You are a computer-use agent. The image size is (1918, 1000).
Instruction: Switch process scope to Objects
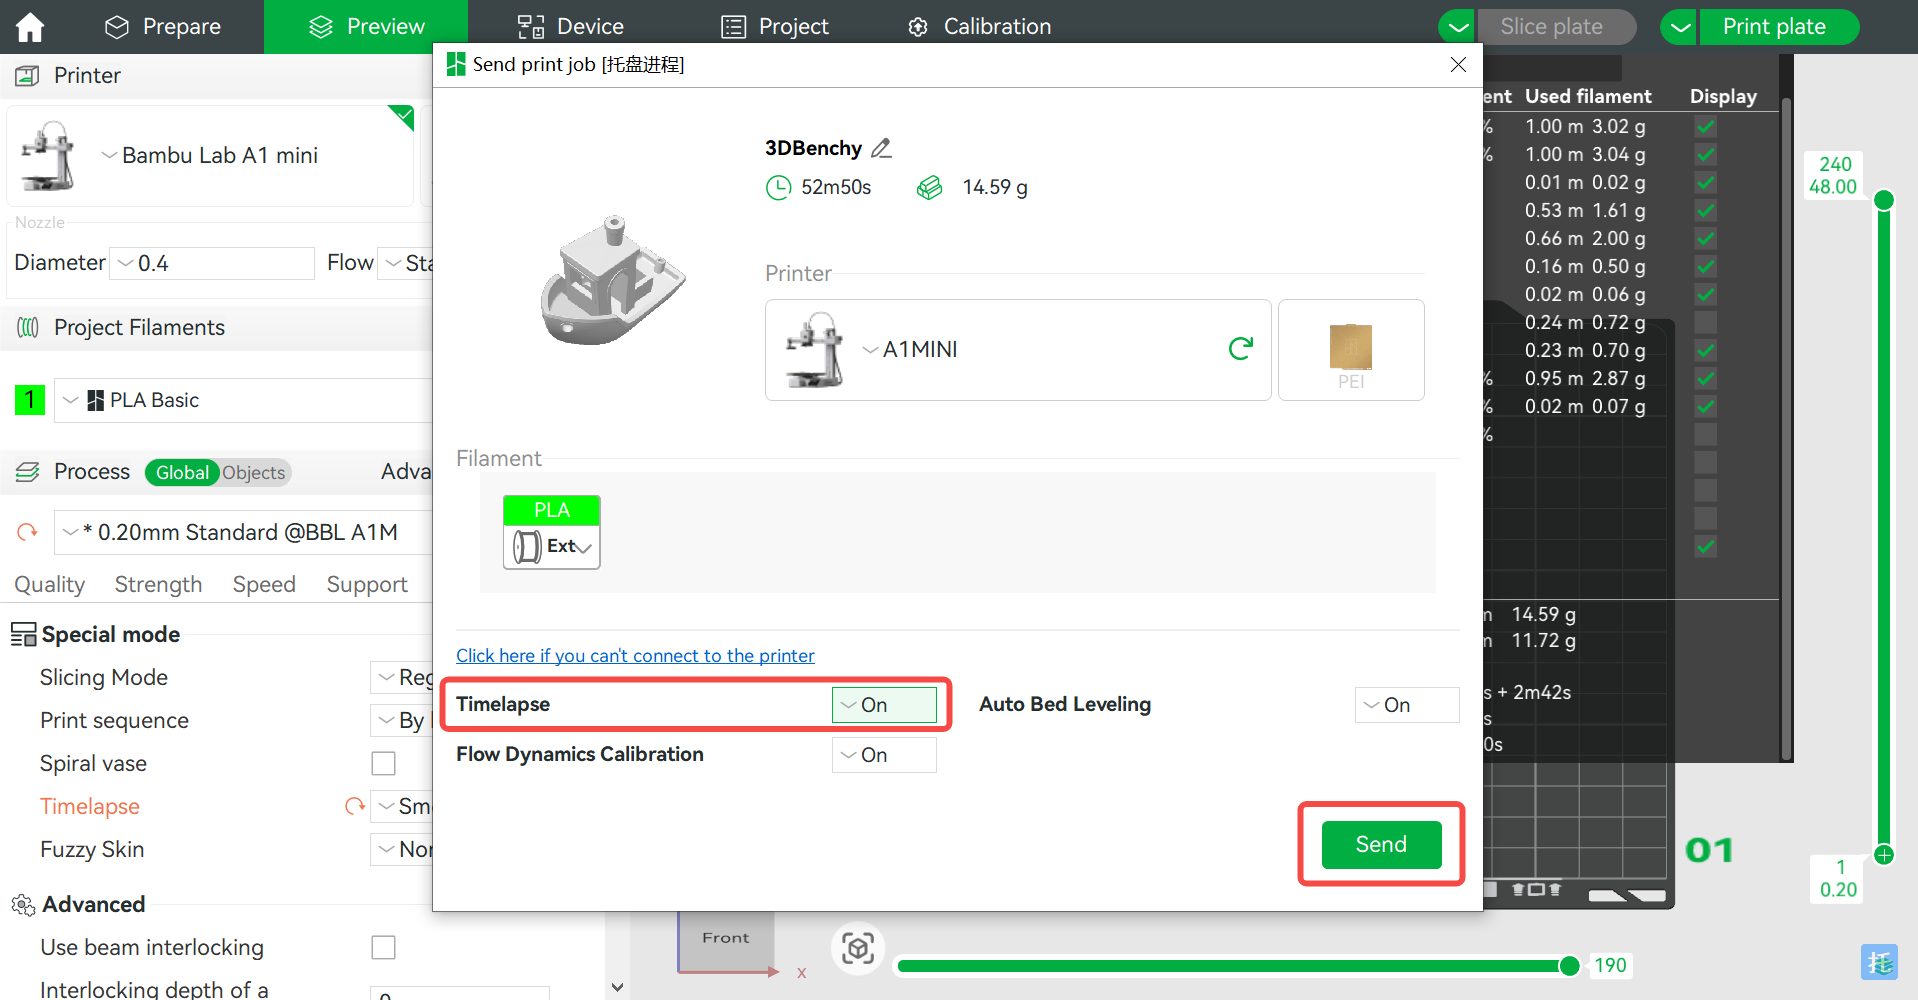254,472
